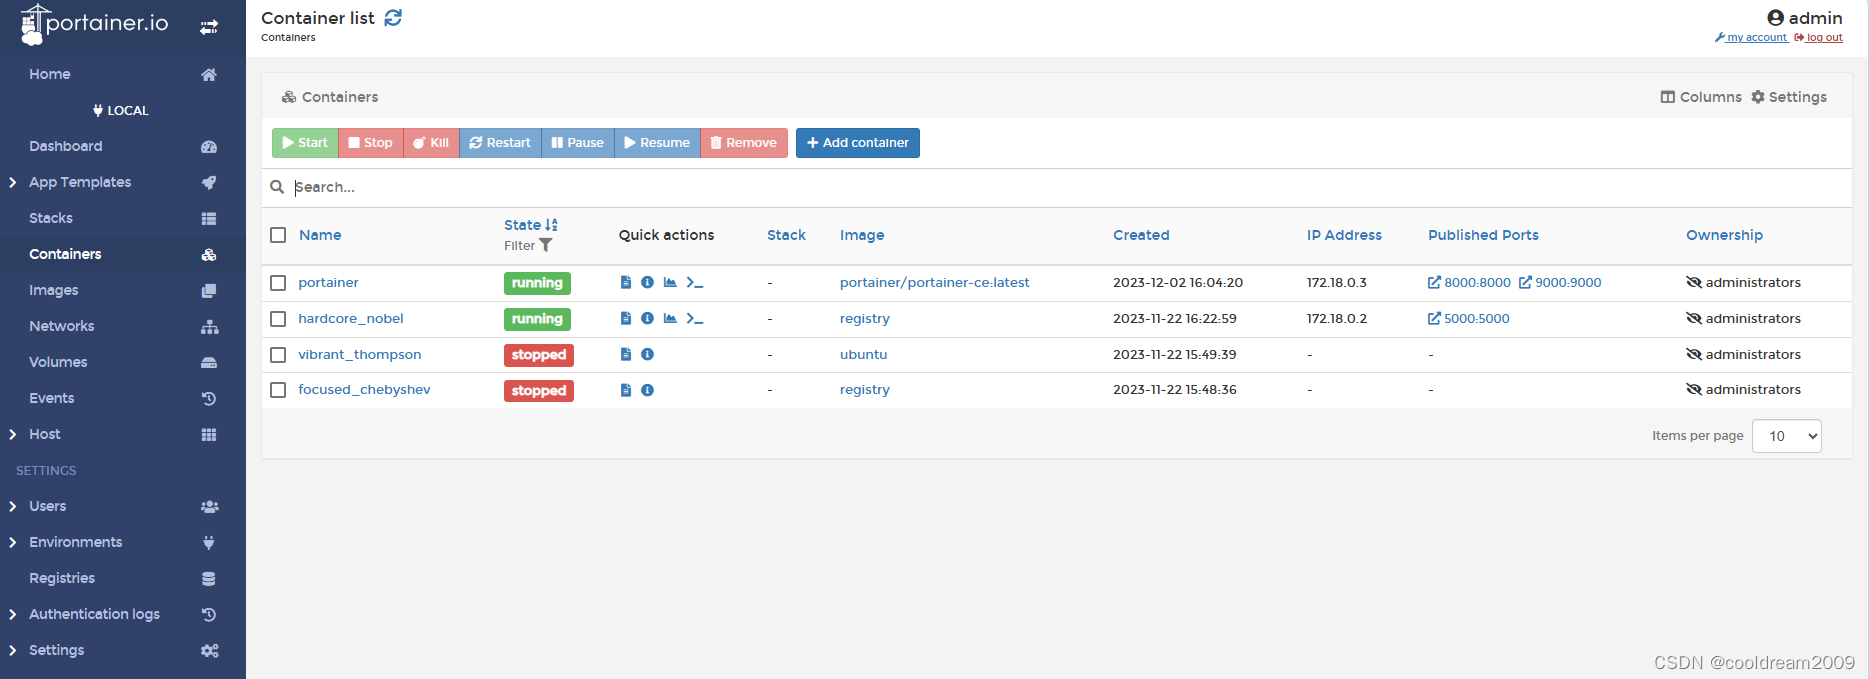Click the Stop button
The image size is (1870, 679).
(x=370, y=143)
